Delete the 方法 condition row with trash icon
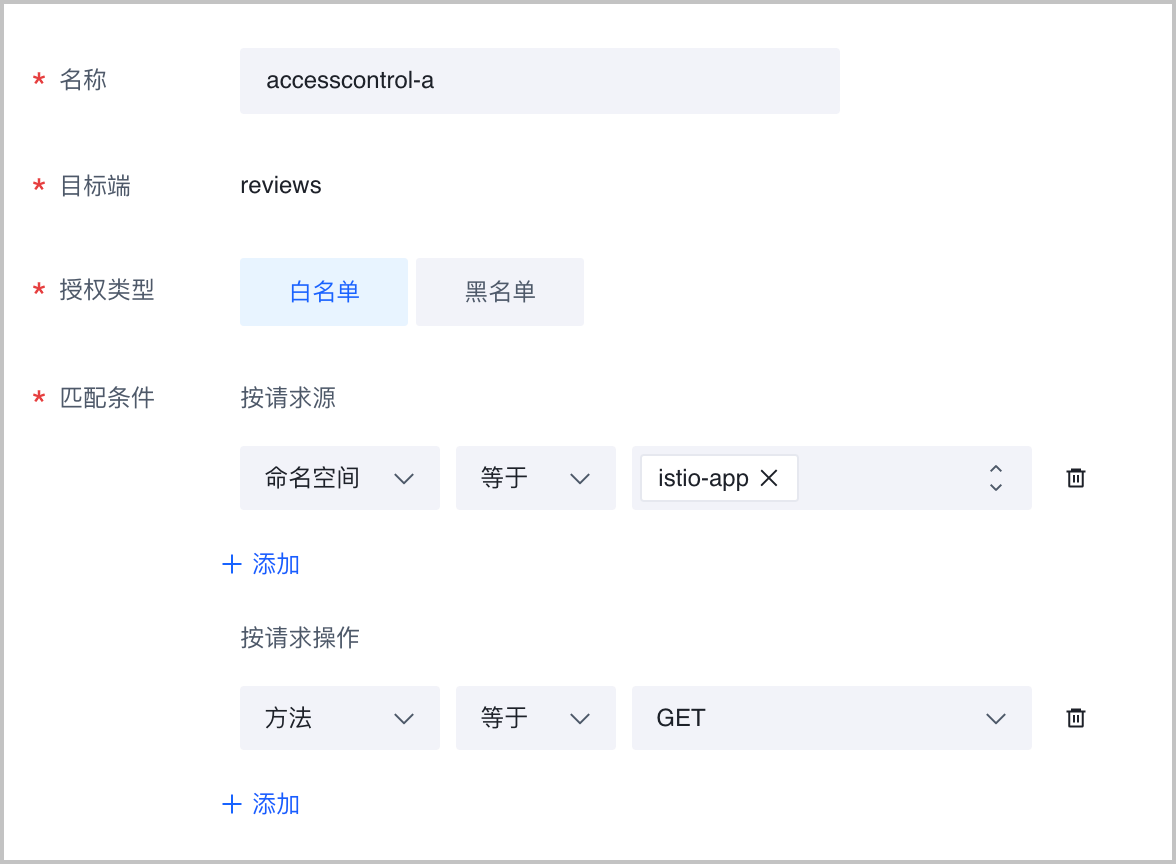The width and height of the screenshot is (1176, 864). (x=1076, y=718)
